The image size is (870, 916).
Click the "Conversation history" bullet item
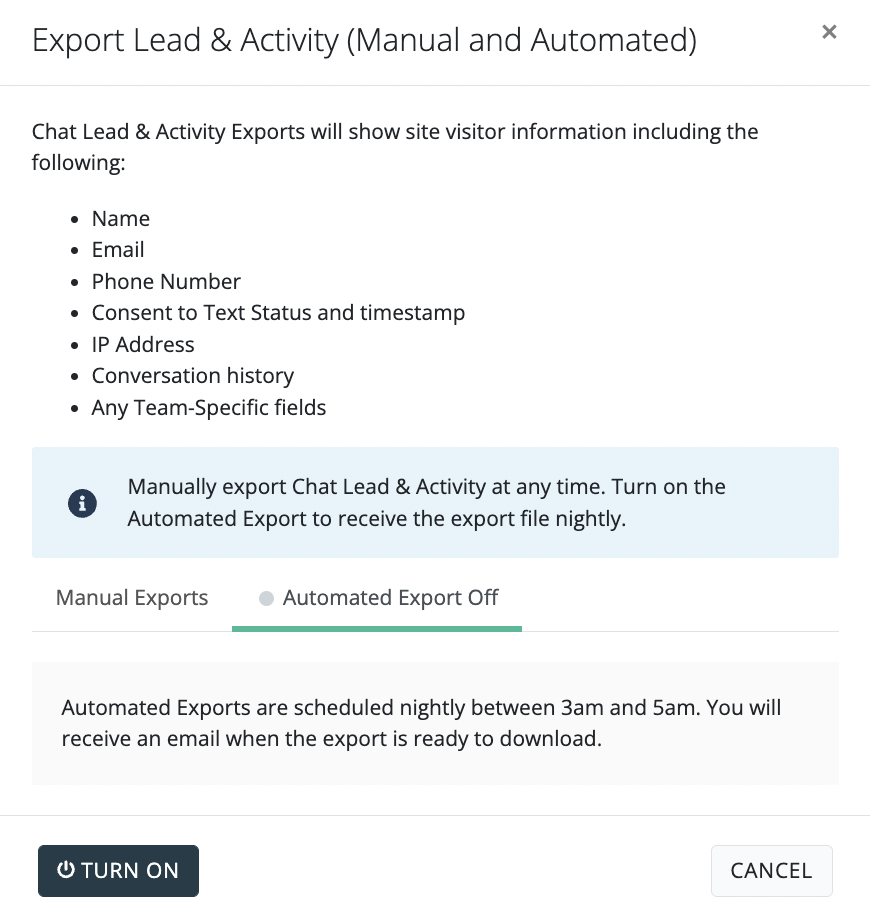click(193, 376)
